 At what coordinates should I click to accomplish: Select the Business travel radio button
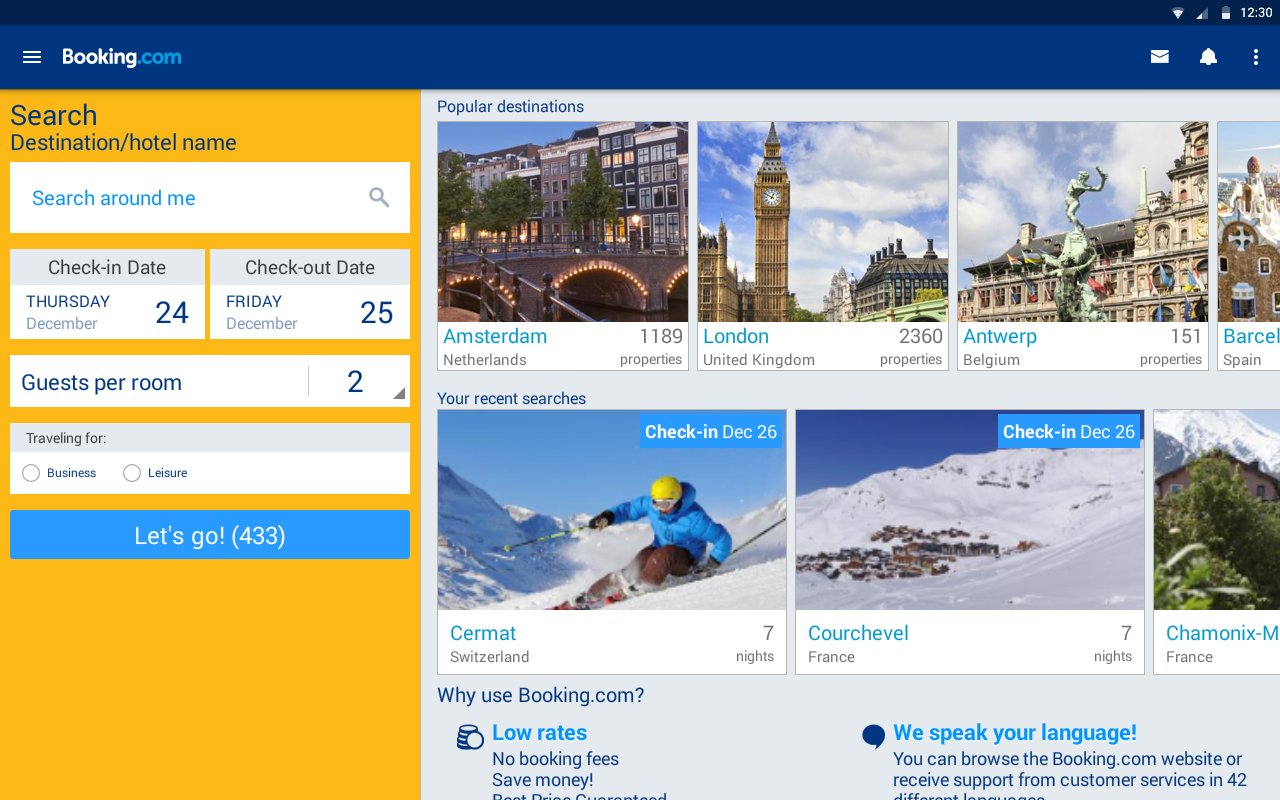tap(31, 473)
